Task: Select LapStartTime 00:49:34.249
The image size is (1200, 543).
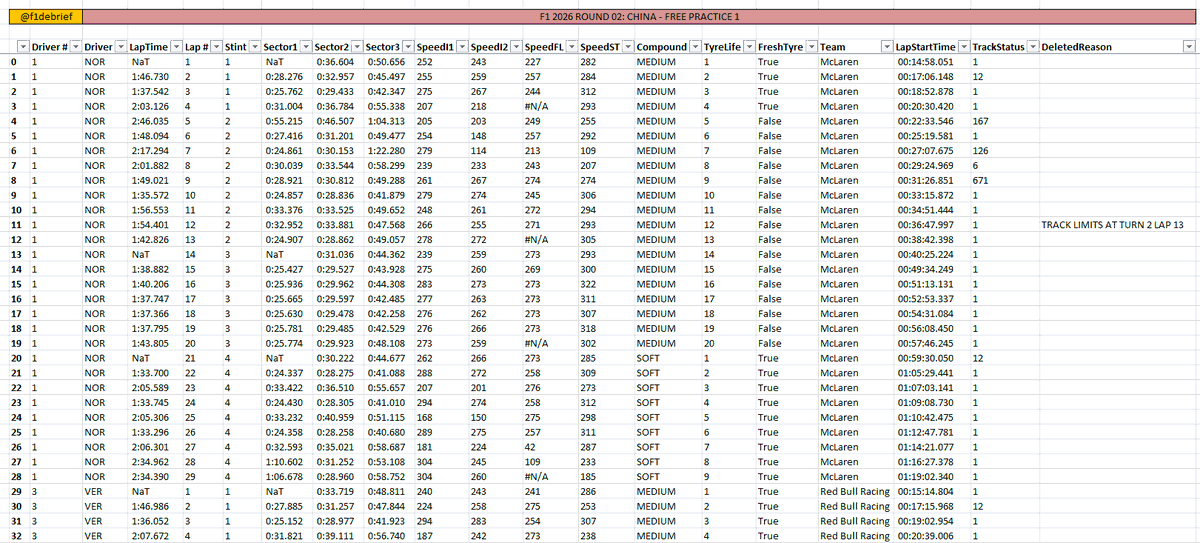Action: pos(925,271)
